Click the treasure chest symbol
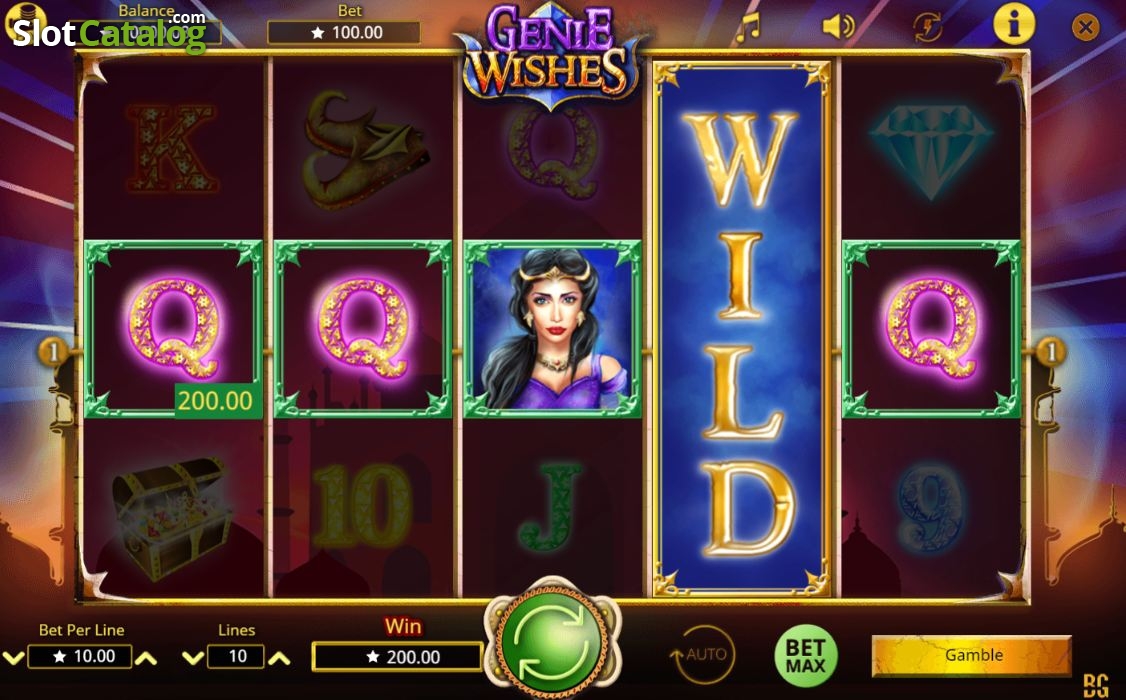The image size is (1126, 700). pos(172,515)
